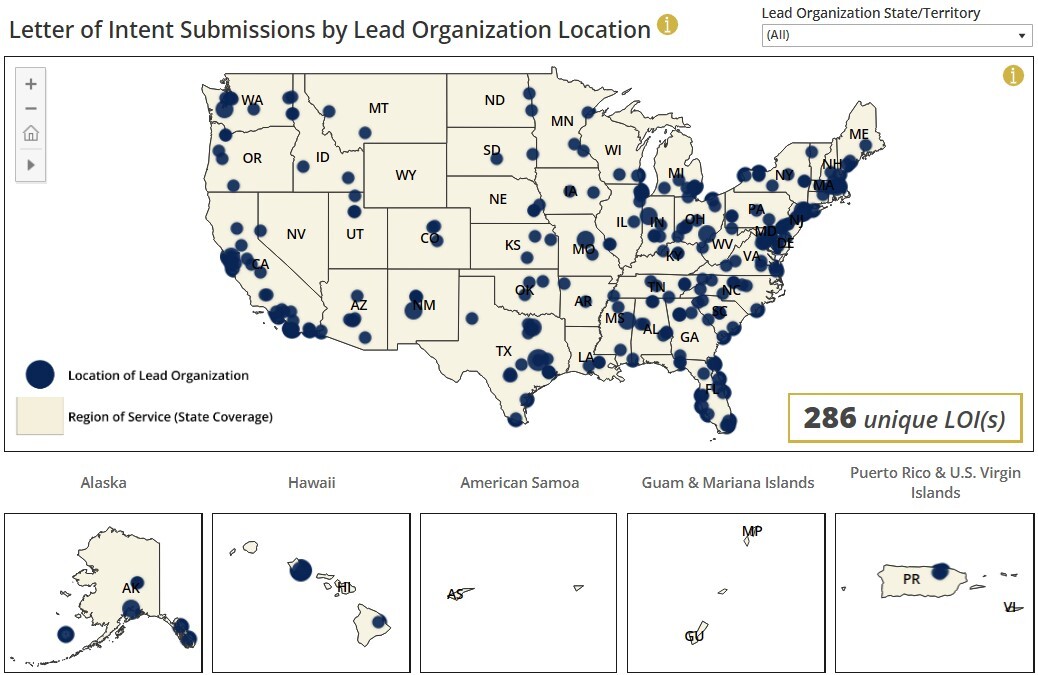Click the TX state region on the map
This screenshot has width=1038, height=675.
(505, 350)
